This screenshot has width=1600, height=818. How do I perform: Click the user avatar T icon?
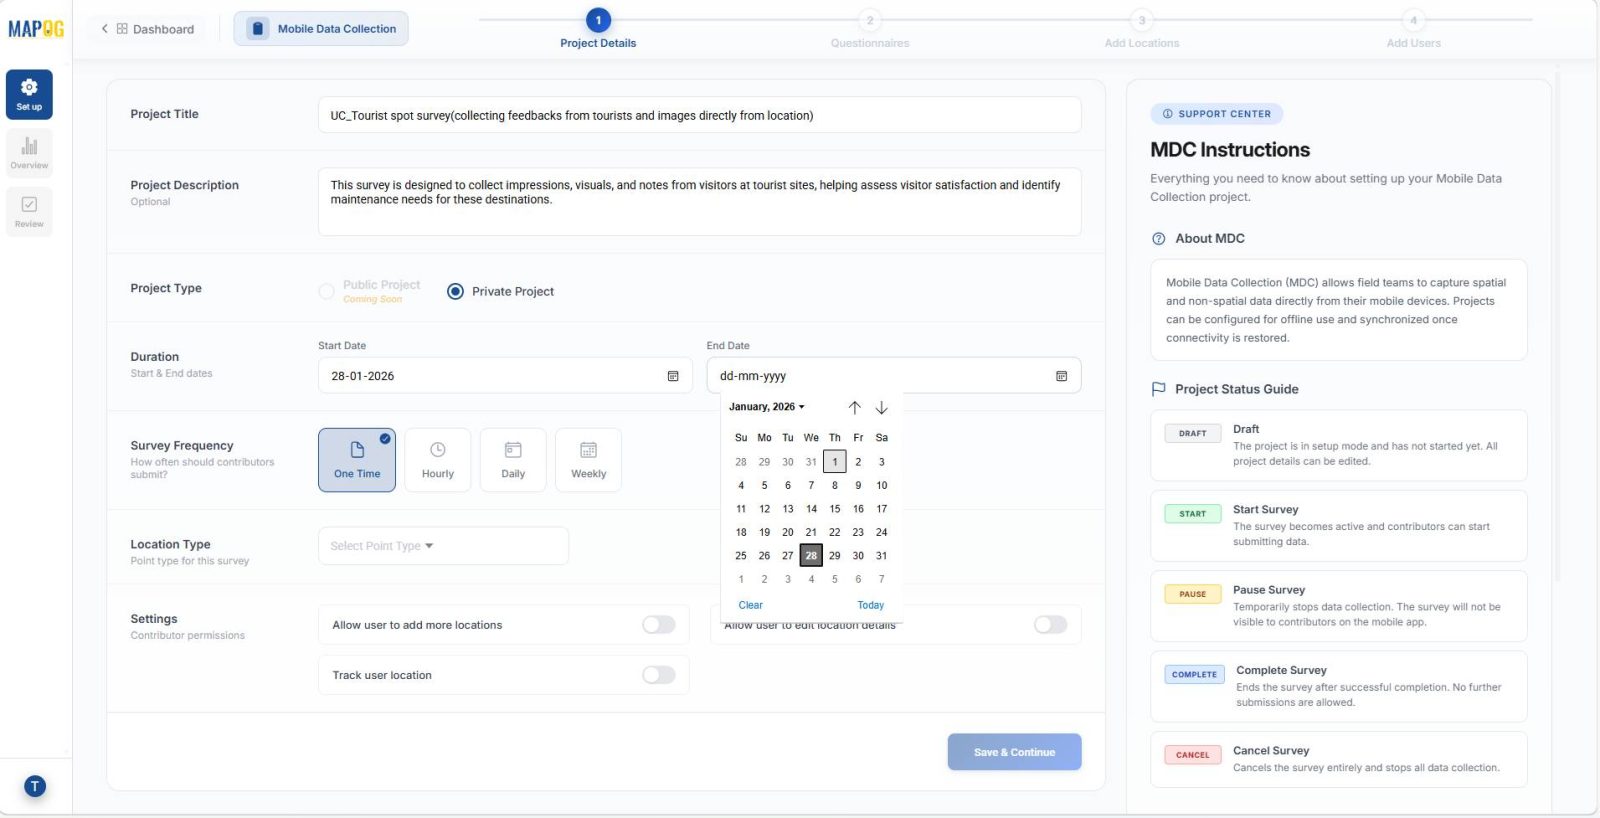click(x=34, y=786)
